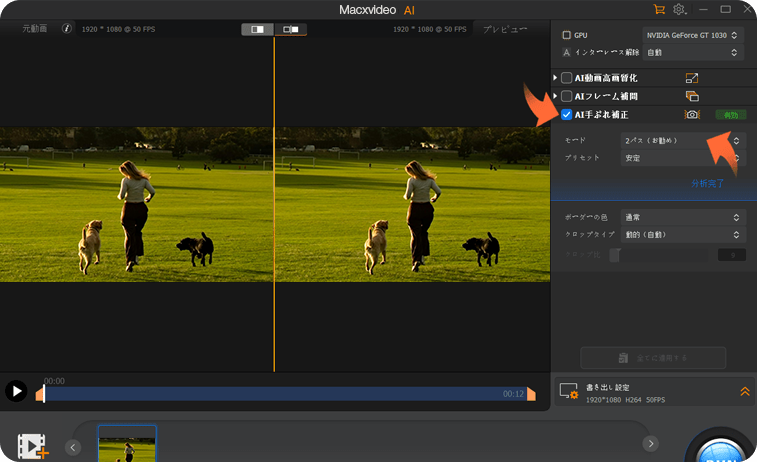Enable the GPU checkbox
The width and height of the screenshot is (757, 462).
[x=566, y=35]
